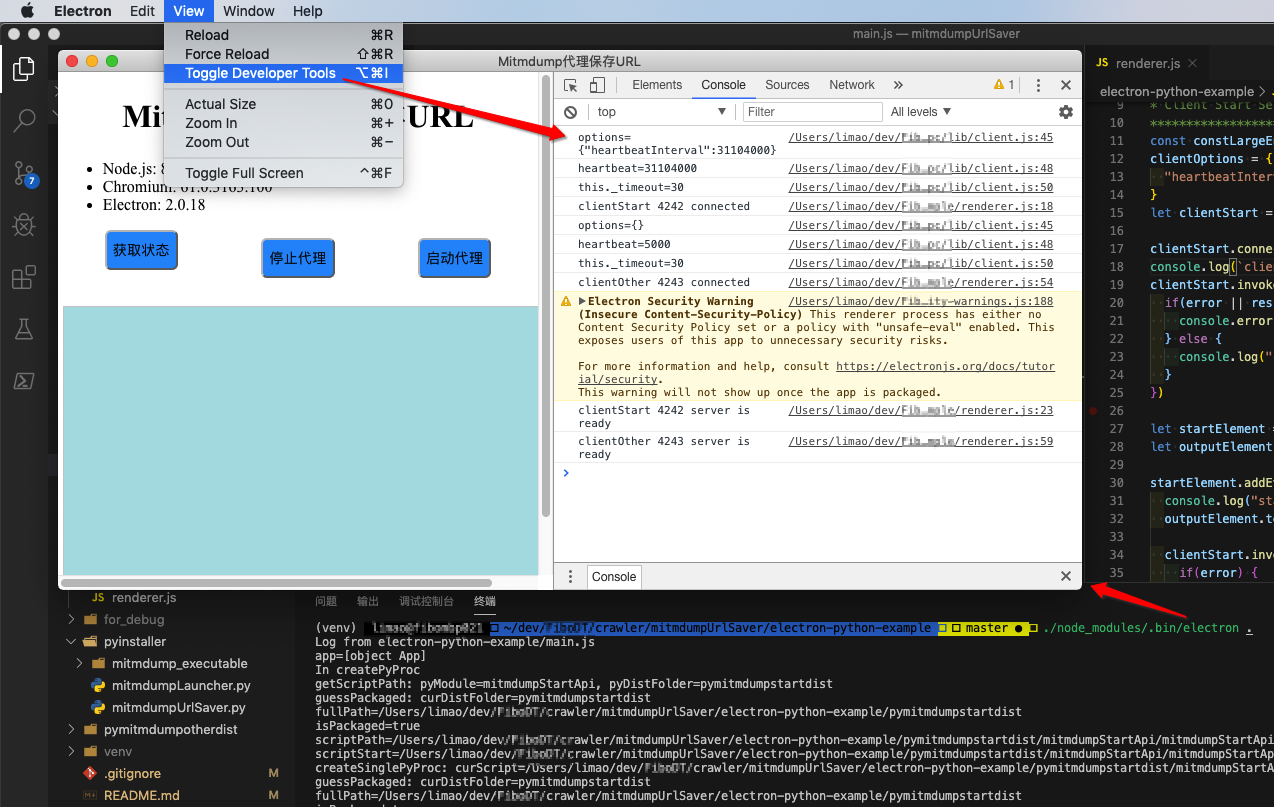This screenshot has width=1274, height=807.
Task: Open renderer.js:59 source link
Action: (x=920, y=442)
